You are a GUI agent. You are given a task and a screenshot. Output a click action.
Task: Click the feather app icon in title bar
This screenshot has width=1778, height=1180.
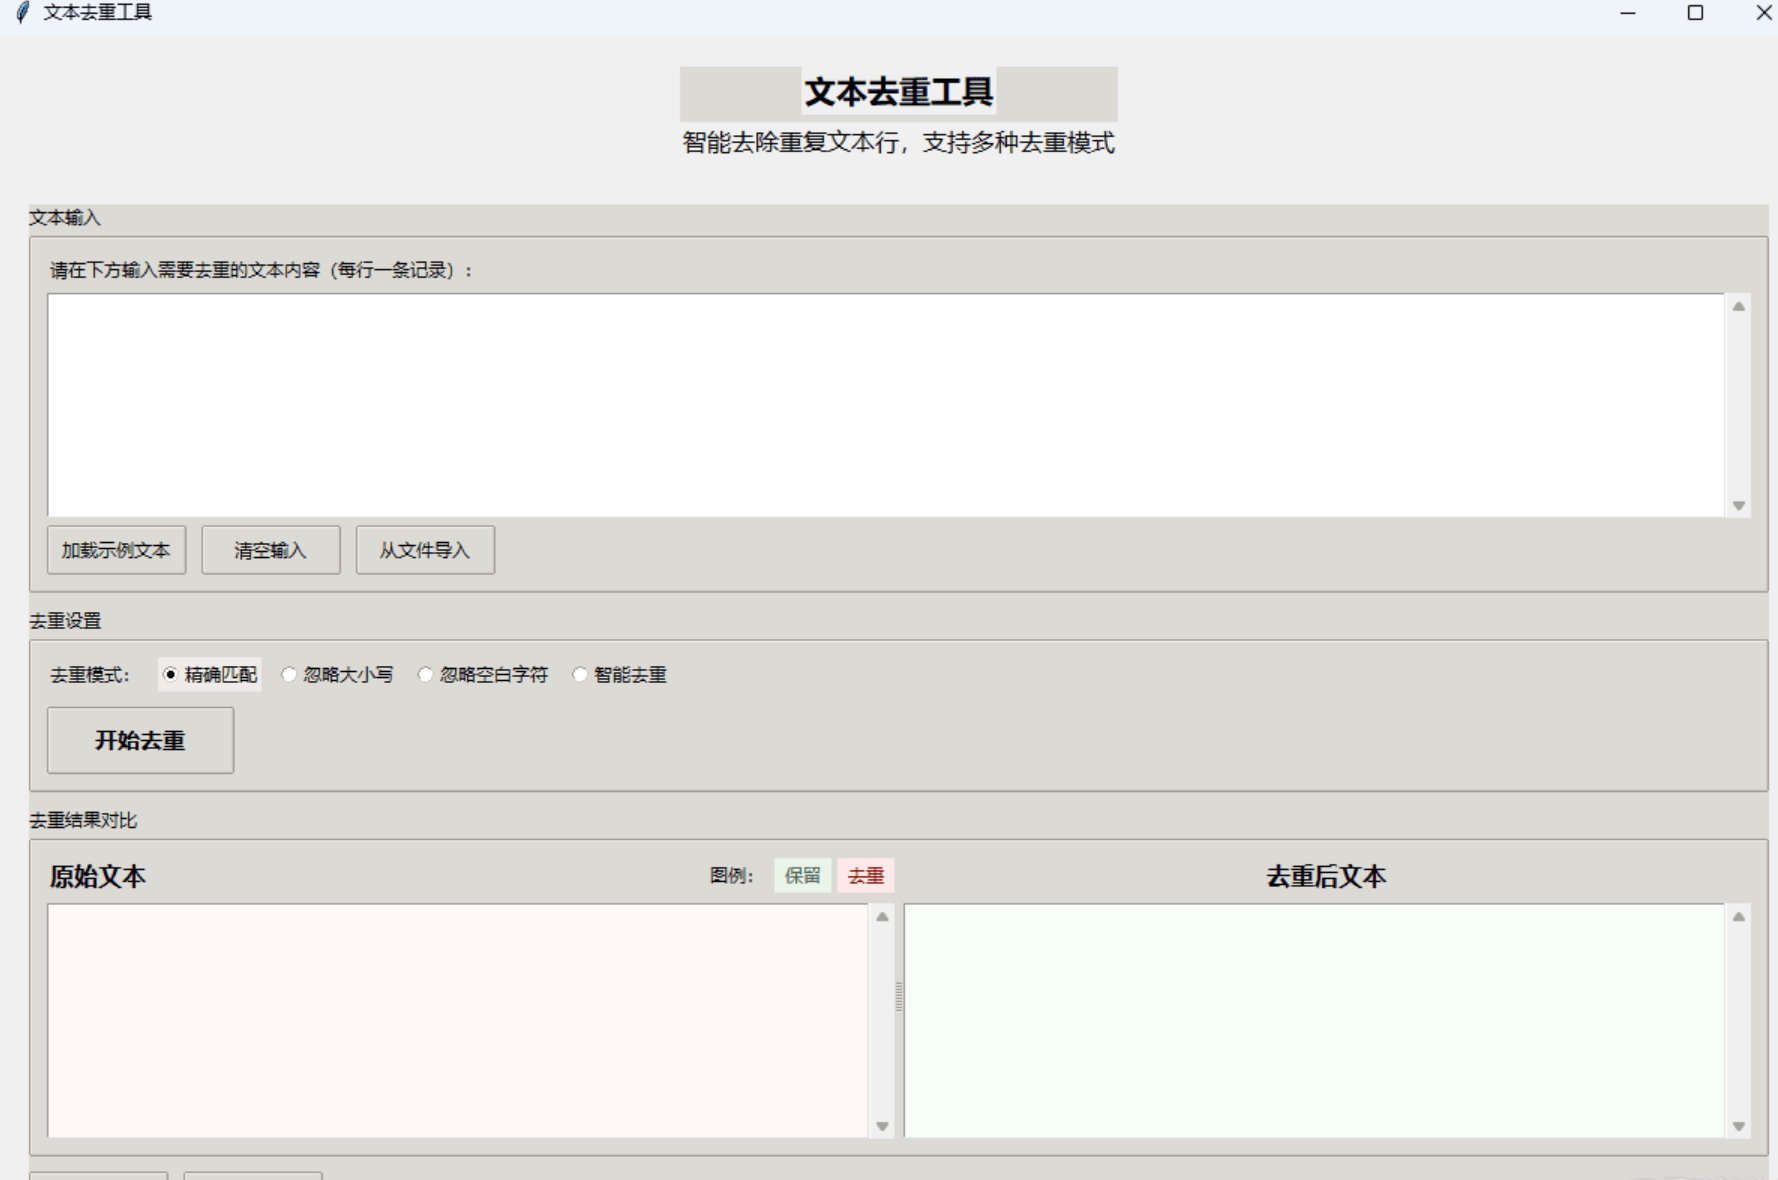coord(22,13)
